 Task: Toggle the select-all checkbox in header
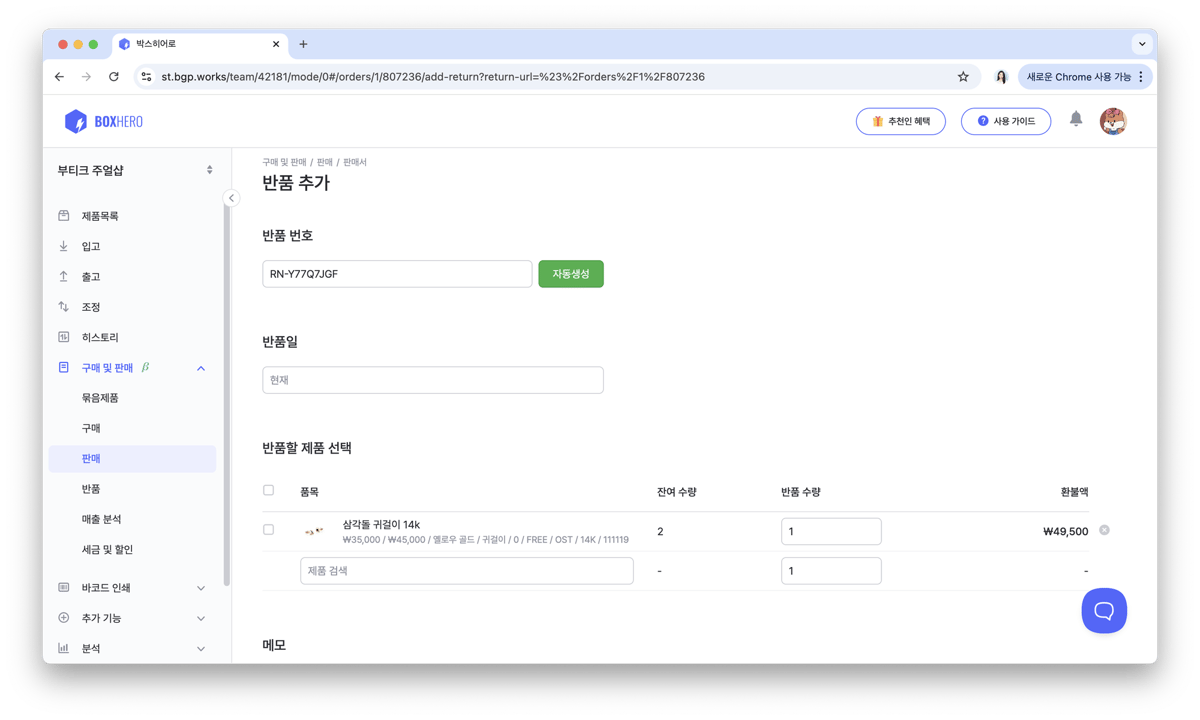coord(268,490)
